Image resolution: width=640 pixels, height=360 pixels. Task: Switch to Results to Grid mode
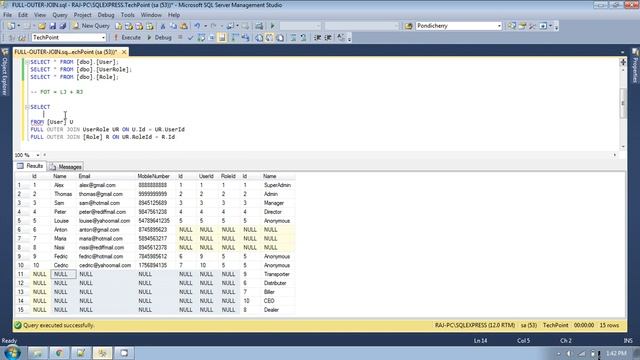tap(269, 38)
